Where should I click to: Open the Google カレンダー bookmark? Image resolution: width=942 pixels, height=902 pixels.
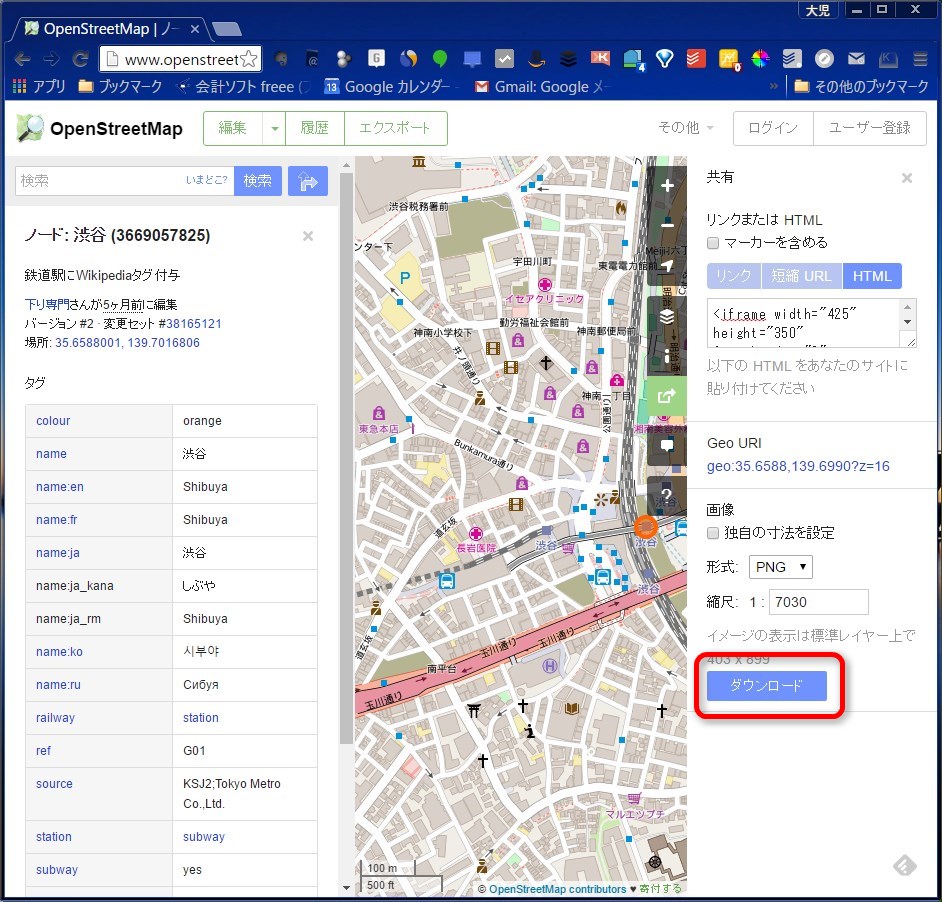click(387, 87)
